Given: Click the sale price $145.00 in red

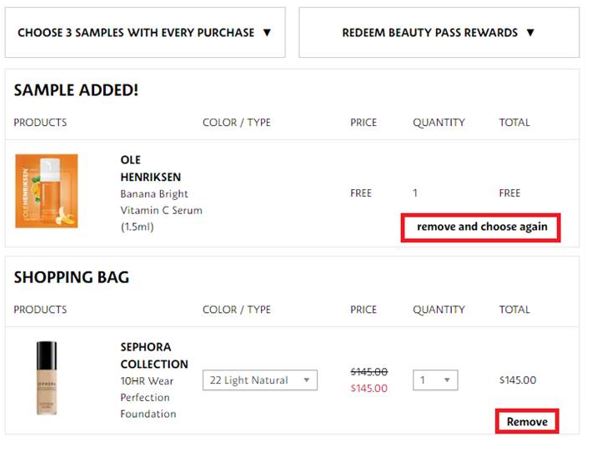Looking at the screenshot, I should click(369, 388).
